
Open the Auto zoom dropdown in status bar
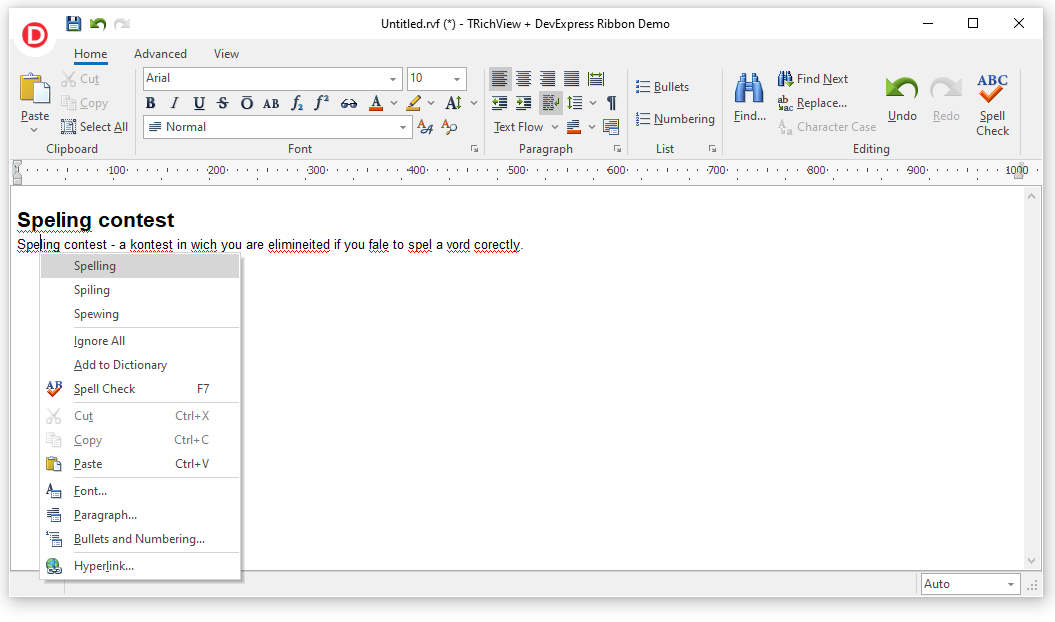(1010, 584)
